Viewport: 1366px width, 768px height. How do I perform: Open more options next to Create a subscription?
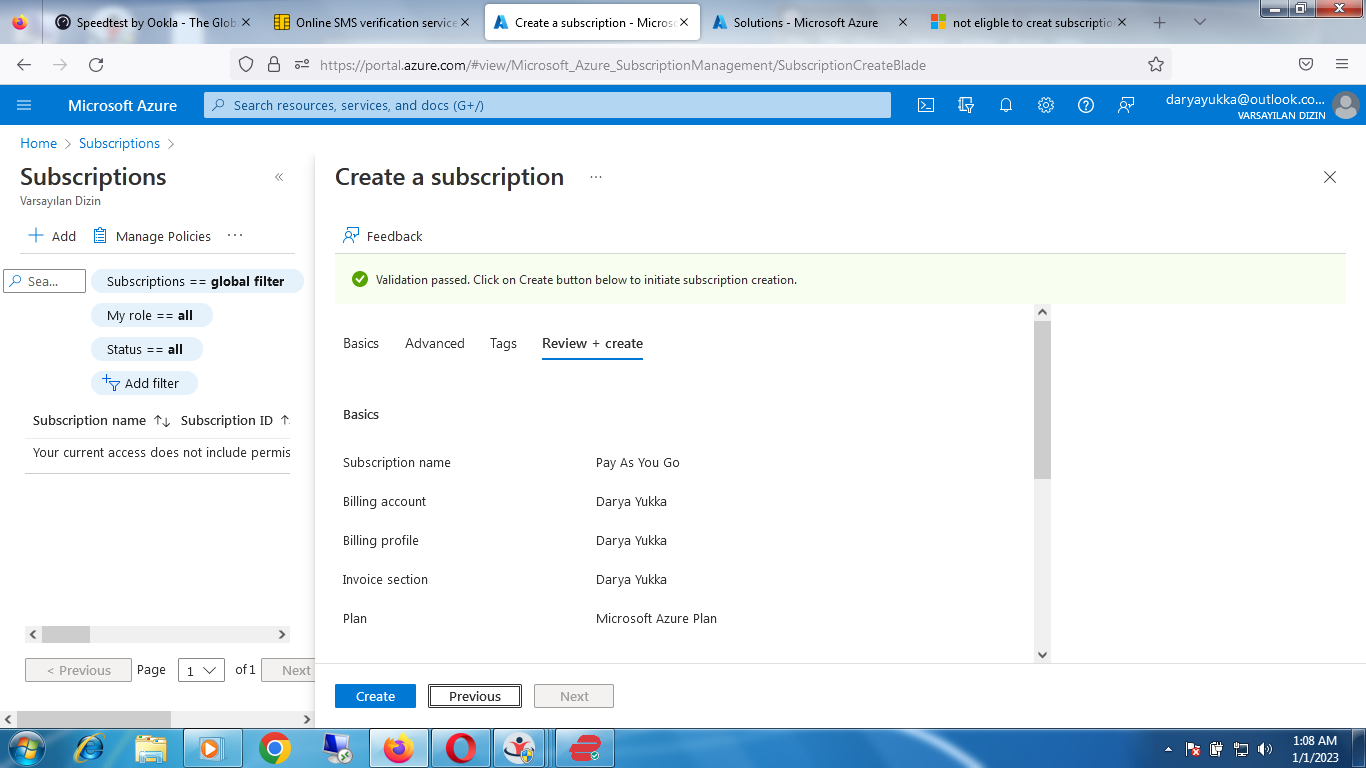(x=596, y=177)
